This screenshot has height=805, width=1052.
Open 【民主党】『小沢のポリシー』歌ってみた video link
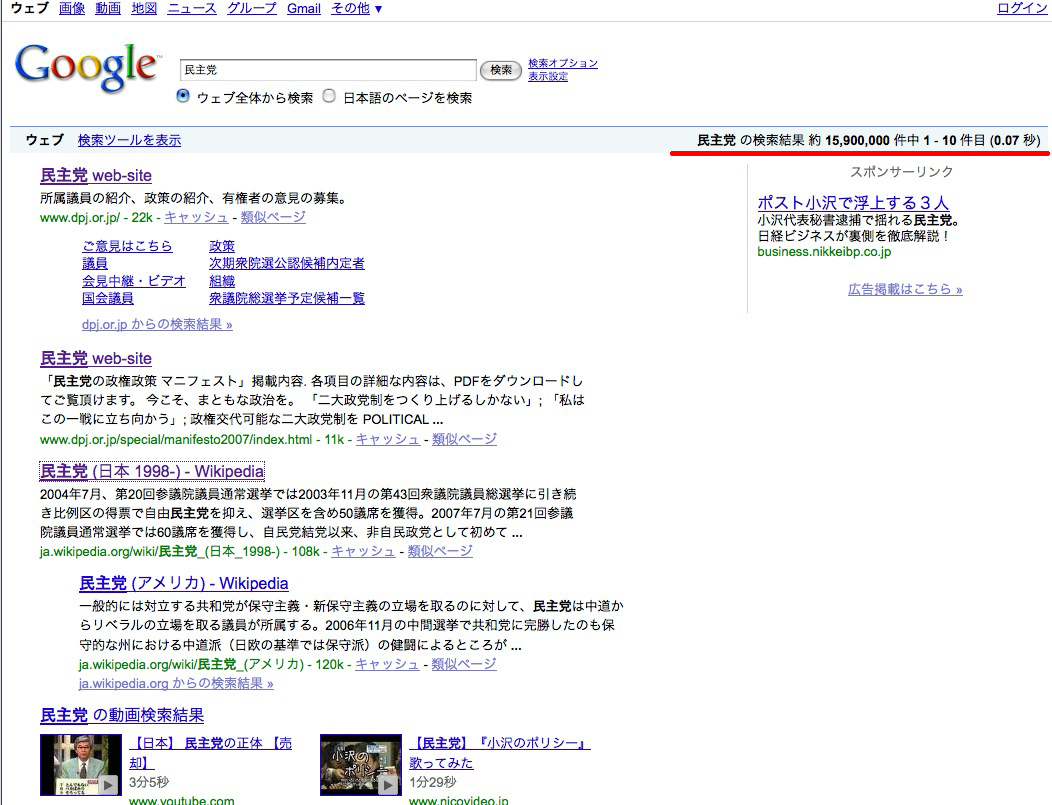pos(500,753)
